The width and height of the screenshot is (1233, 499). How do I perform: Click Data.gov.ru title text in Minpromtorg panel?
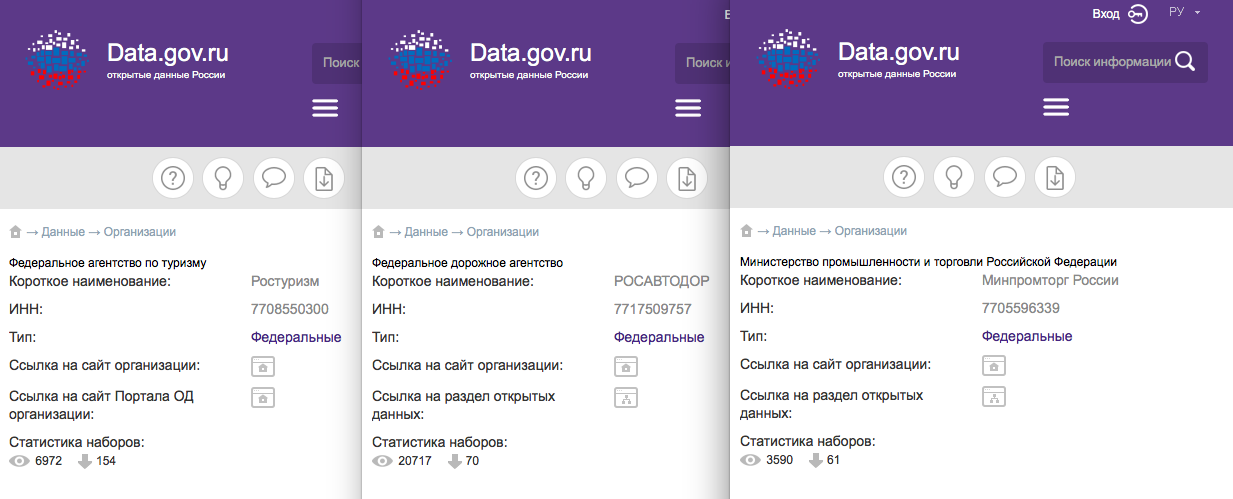tap(899, 52)
